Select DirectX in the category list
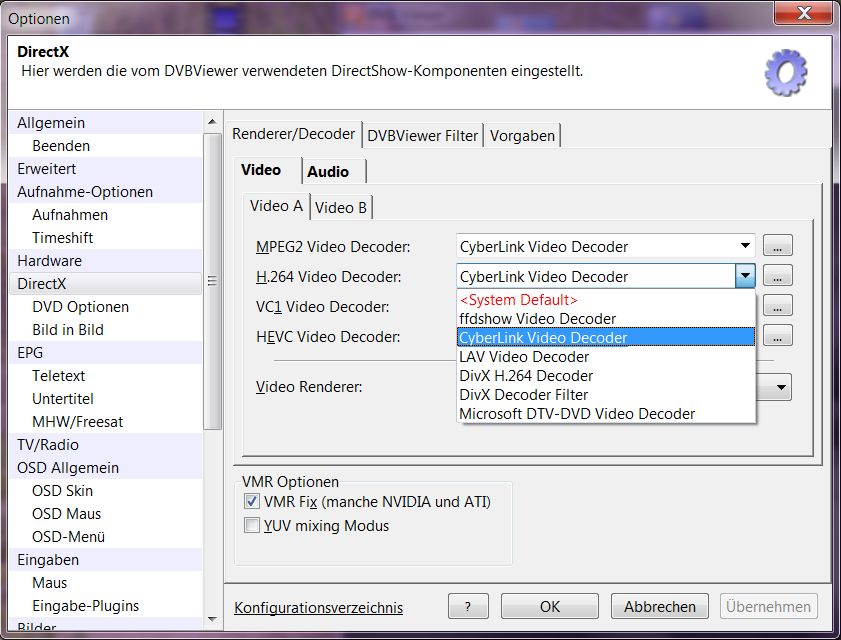 [106, 284]
